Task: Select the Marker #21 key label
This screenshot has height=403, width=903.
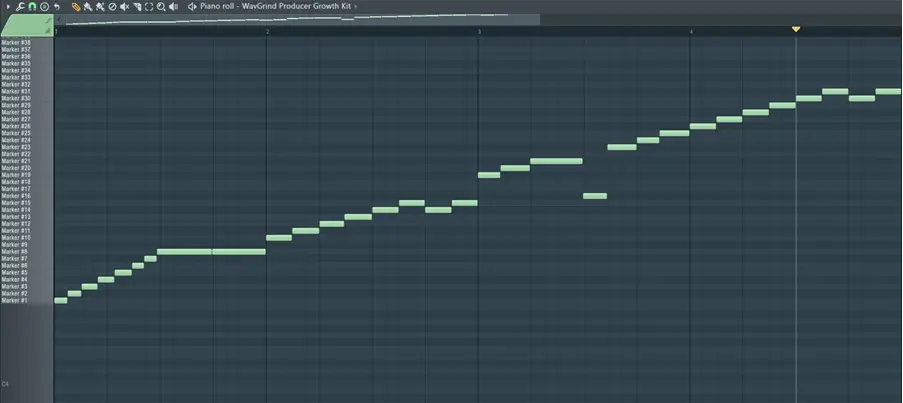Action: 16,161
